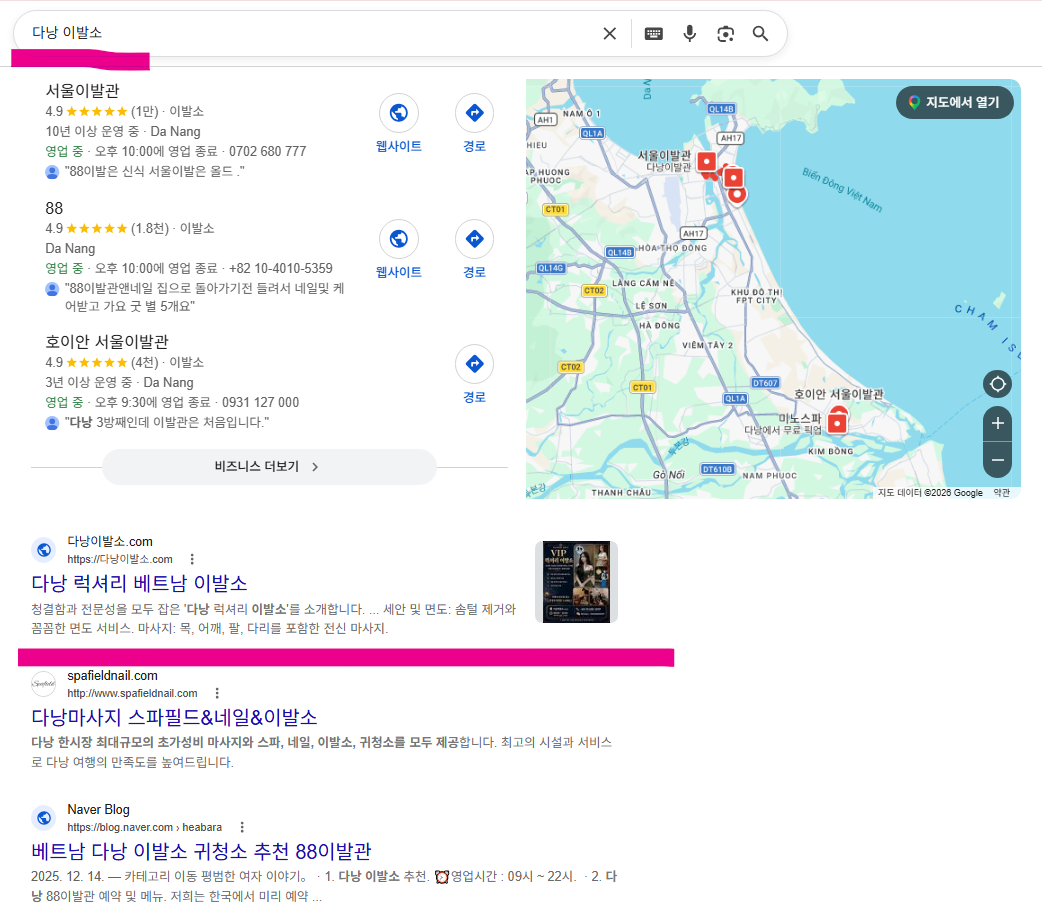This screenshot has width=1042, height=920.
Task: Click the Naver Blog site favicon
Action: point(44,818)
